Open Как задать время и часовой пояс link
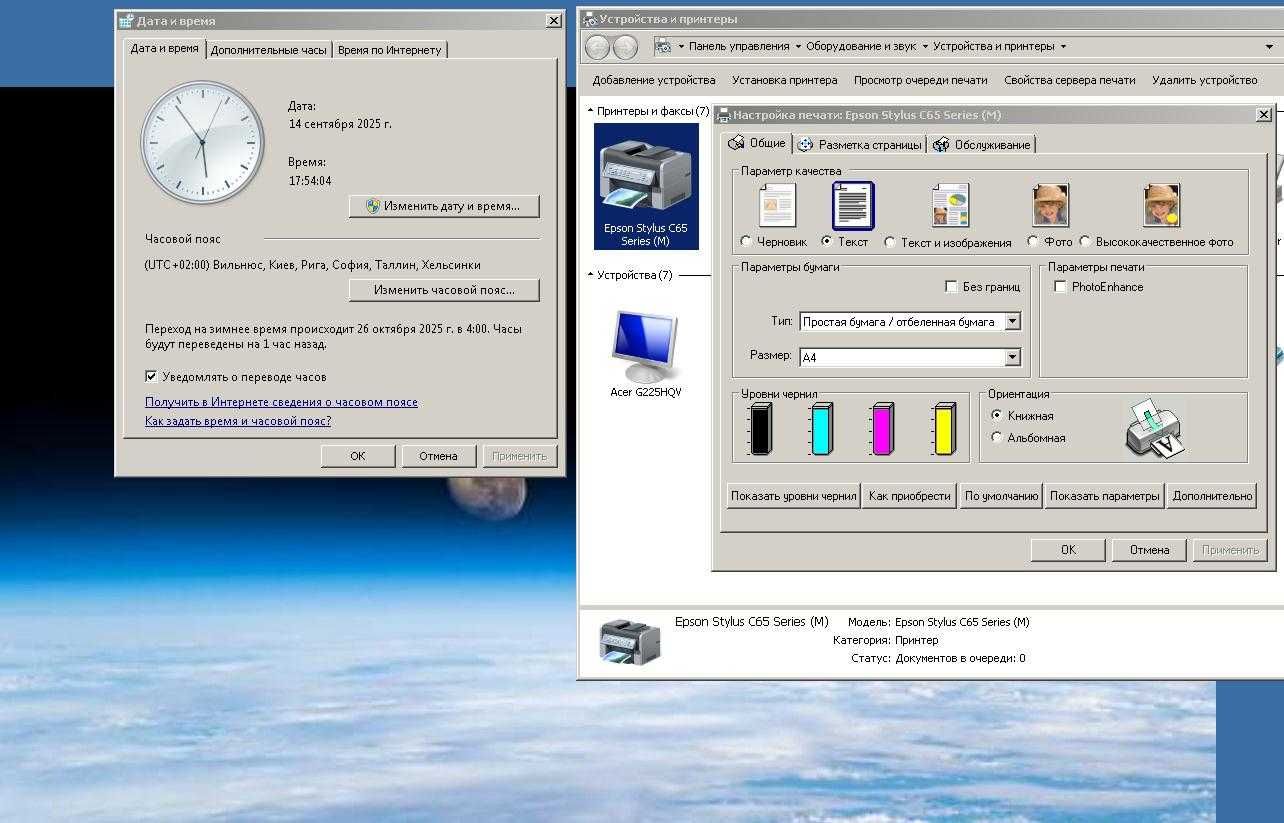This screenshot has width=1284, height=823. tap(238, 421)
